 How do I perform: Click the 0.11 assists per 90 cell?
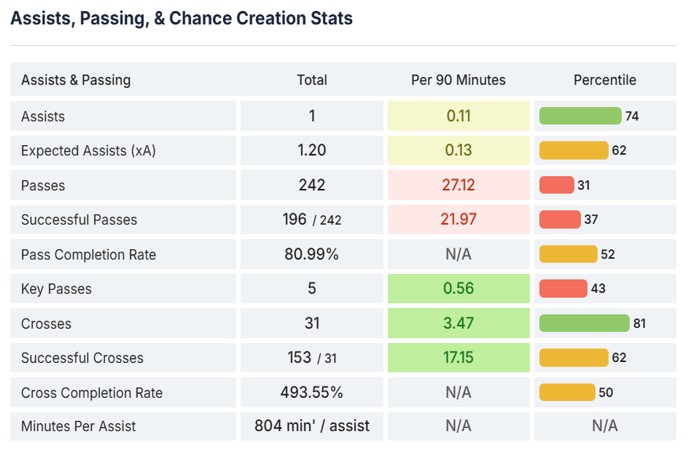coord(458,116)
